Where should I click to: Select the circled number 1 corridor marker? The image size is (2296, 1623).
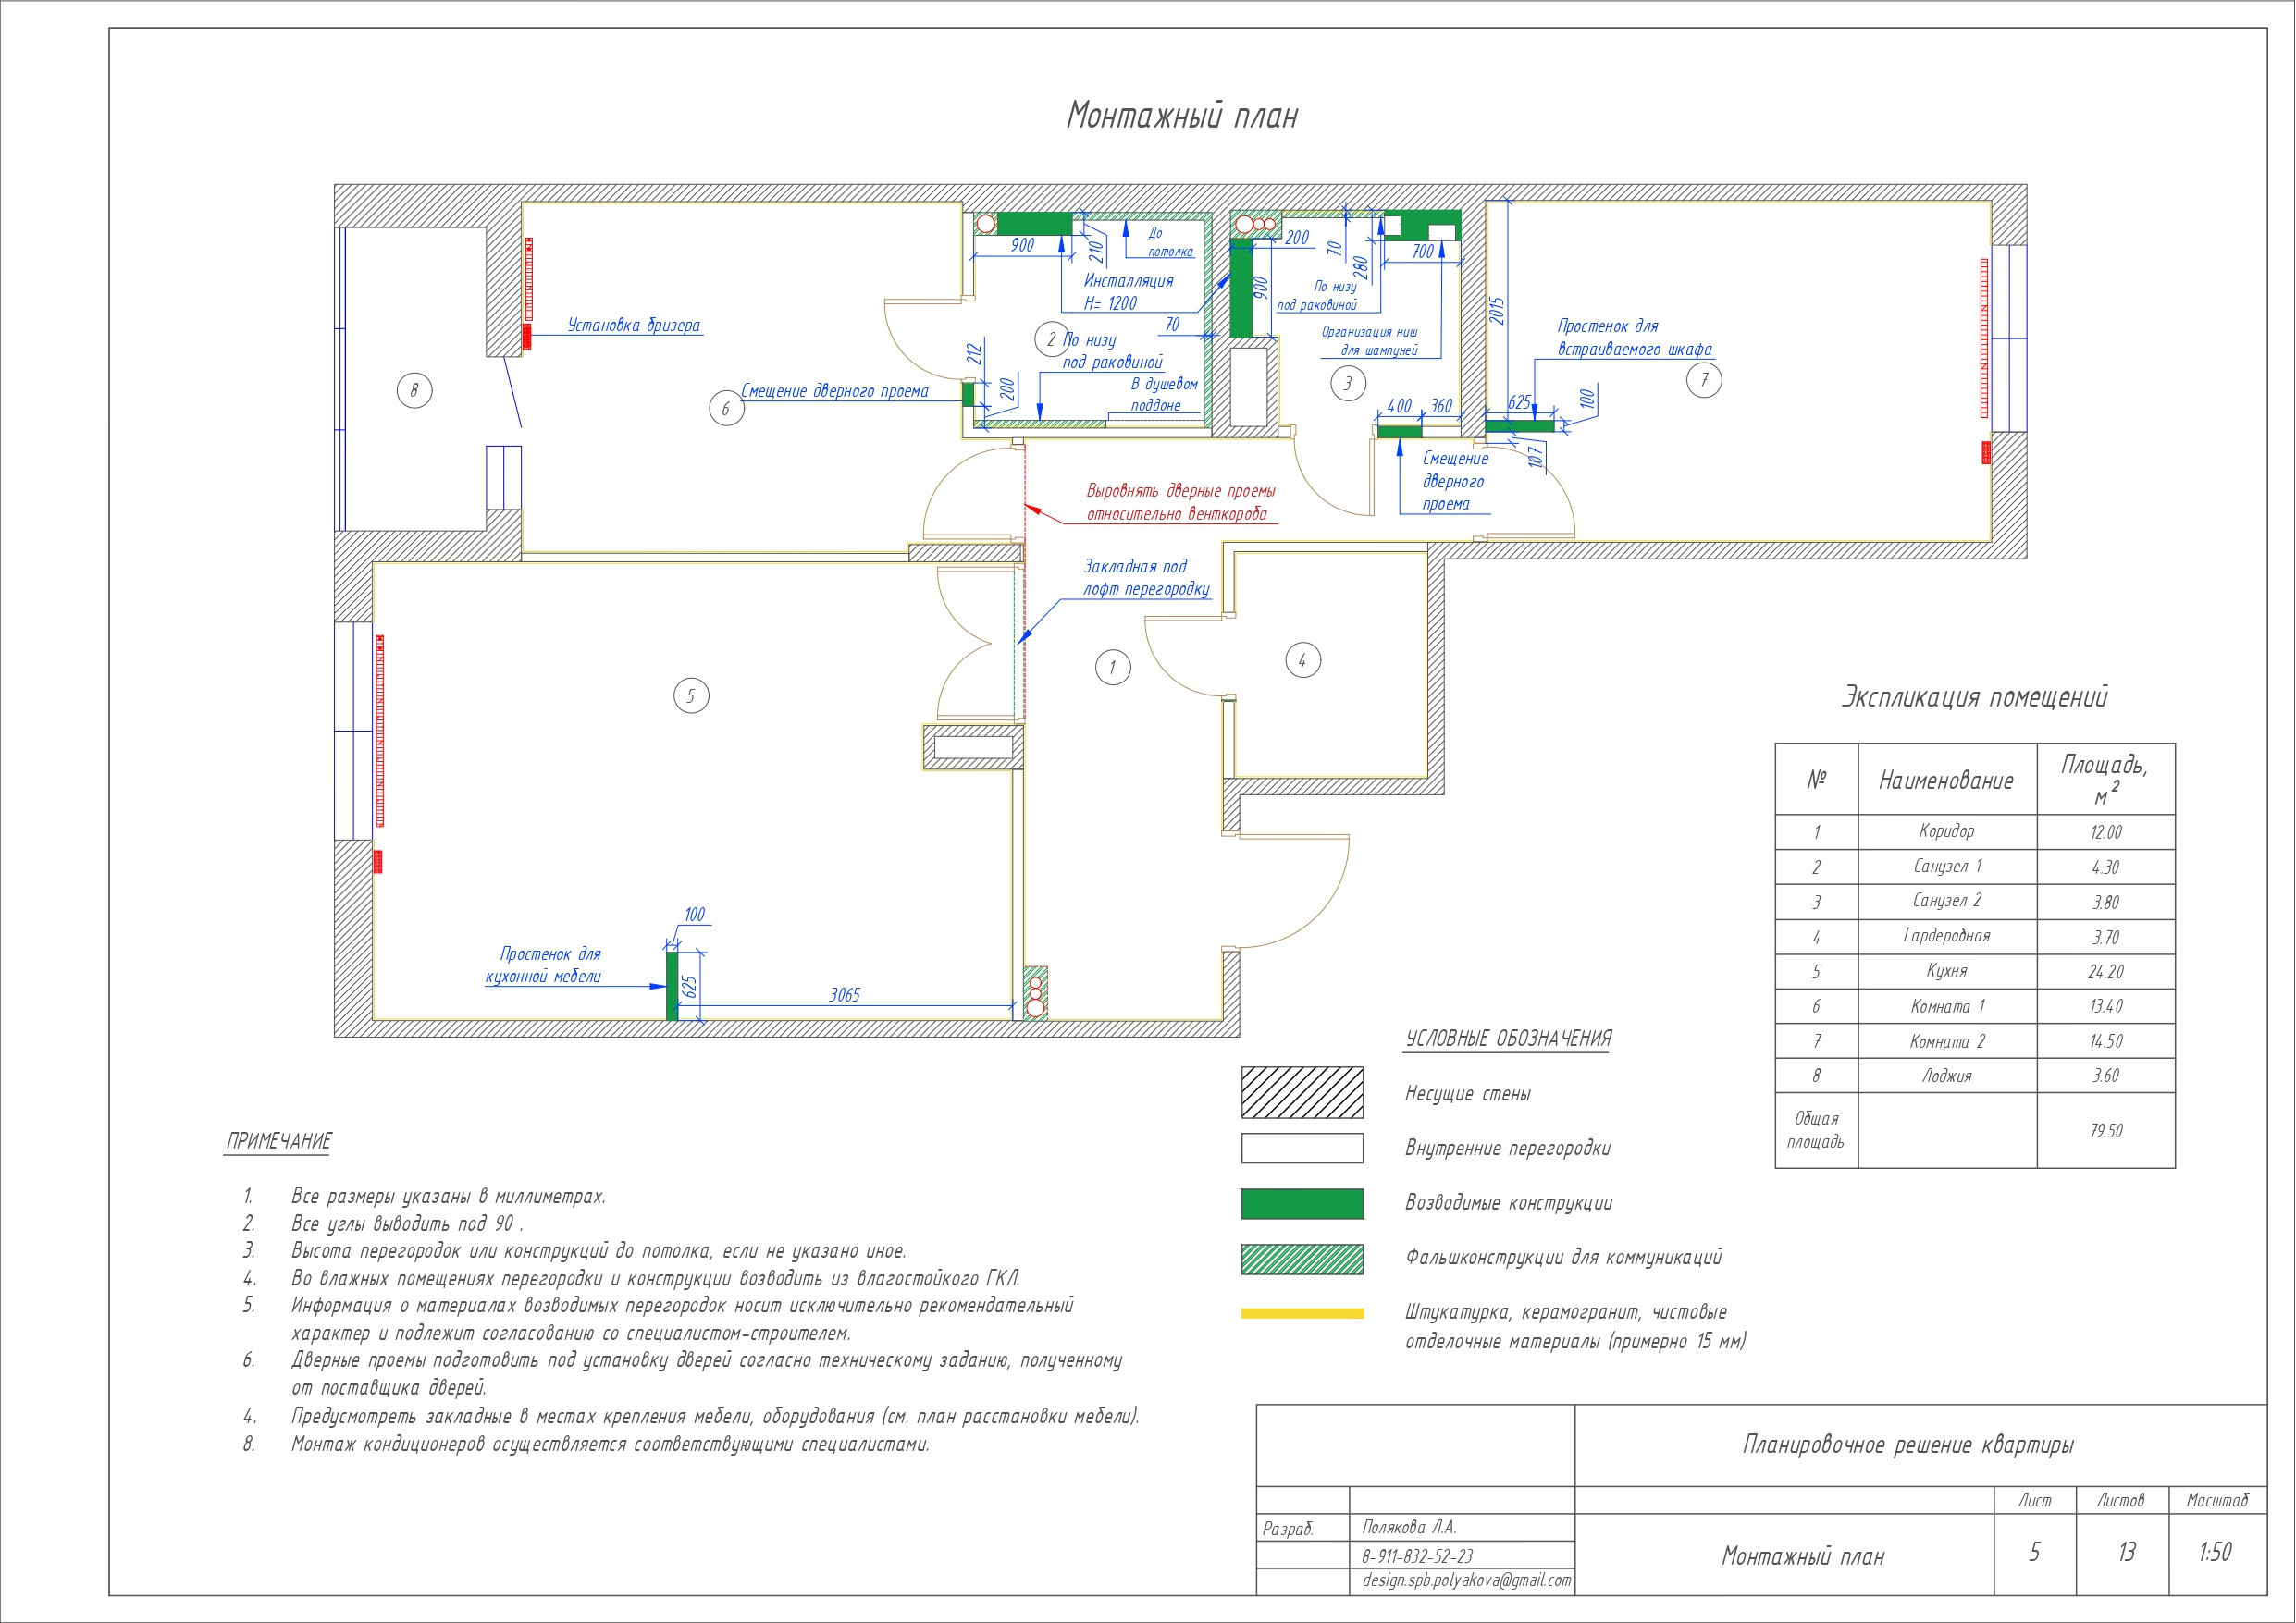[x=1113, y=667]
